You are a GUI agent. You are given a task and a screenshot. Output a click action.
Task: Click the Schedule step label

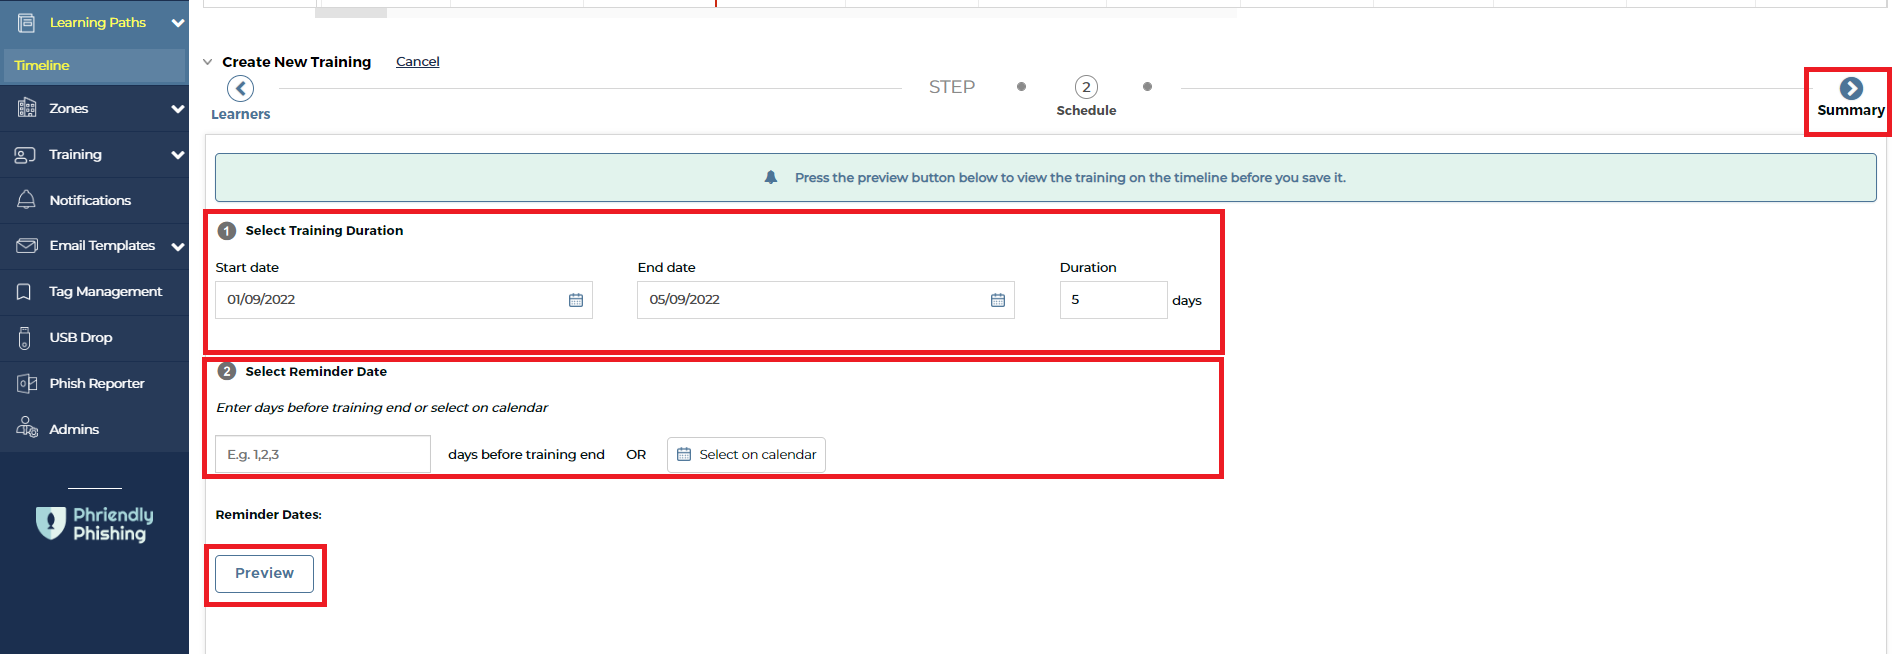(1086, 110)
